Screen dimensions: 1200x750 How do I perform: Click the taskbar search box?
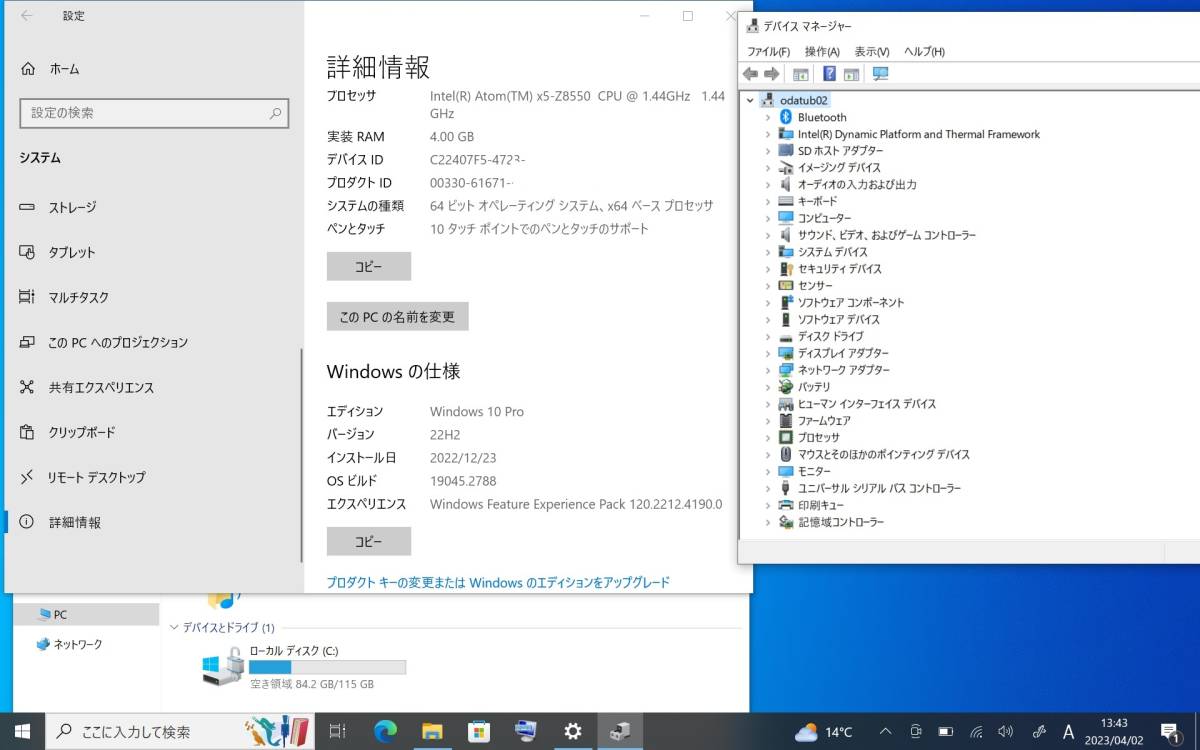pyautogui.click(x=180, y=731)
